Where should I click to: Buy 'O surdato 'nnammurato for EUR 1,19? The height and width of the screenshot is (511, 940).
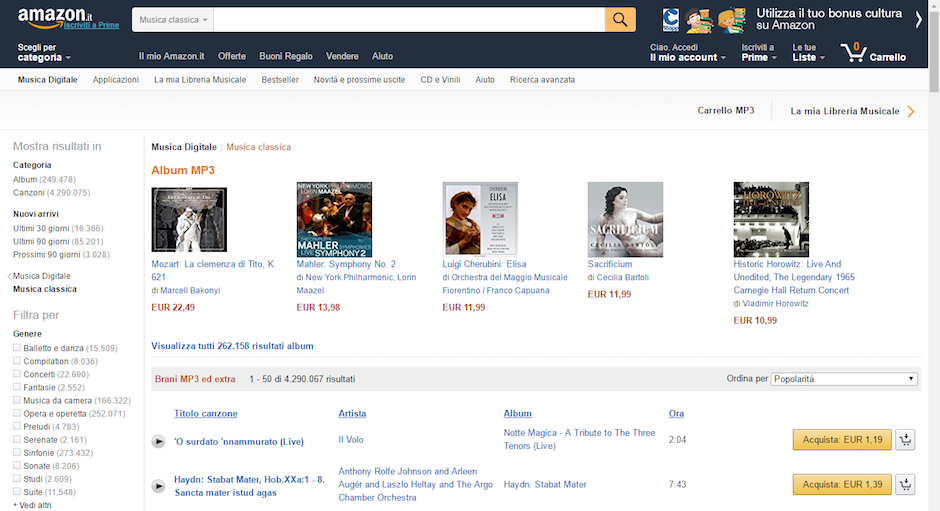pyautogui.click(x=842, y=440)
